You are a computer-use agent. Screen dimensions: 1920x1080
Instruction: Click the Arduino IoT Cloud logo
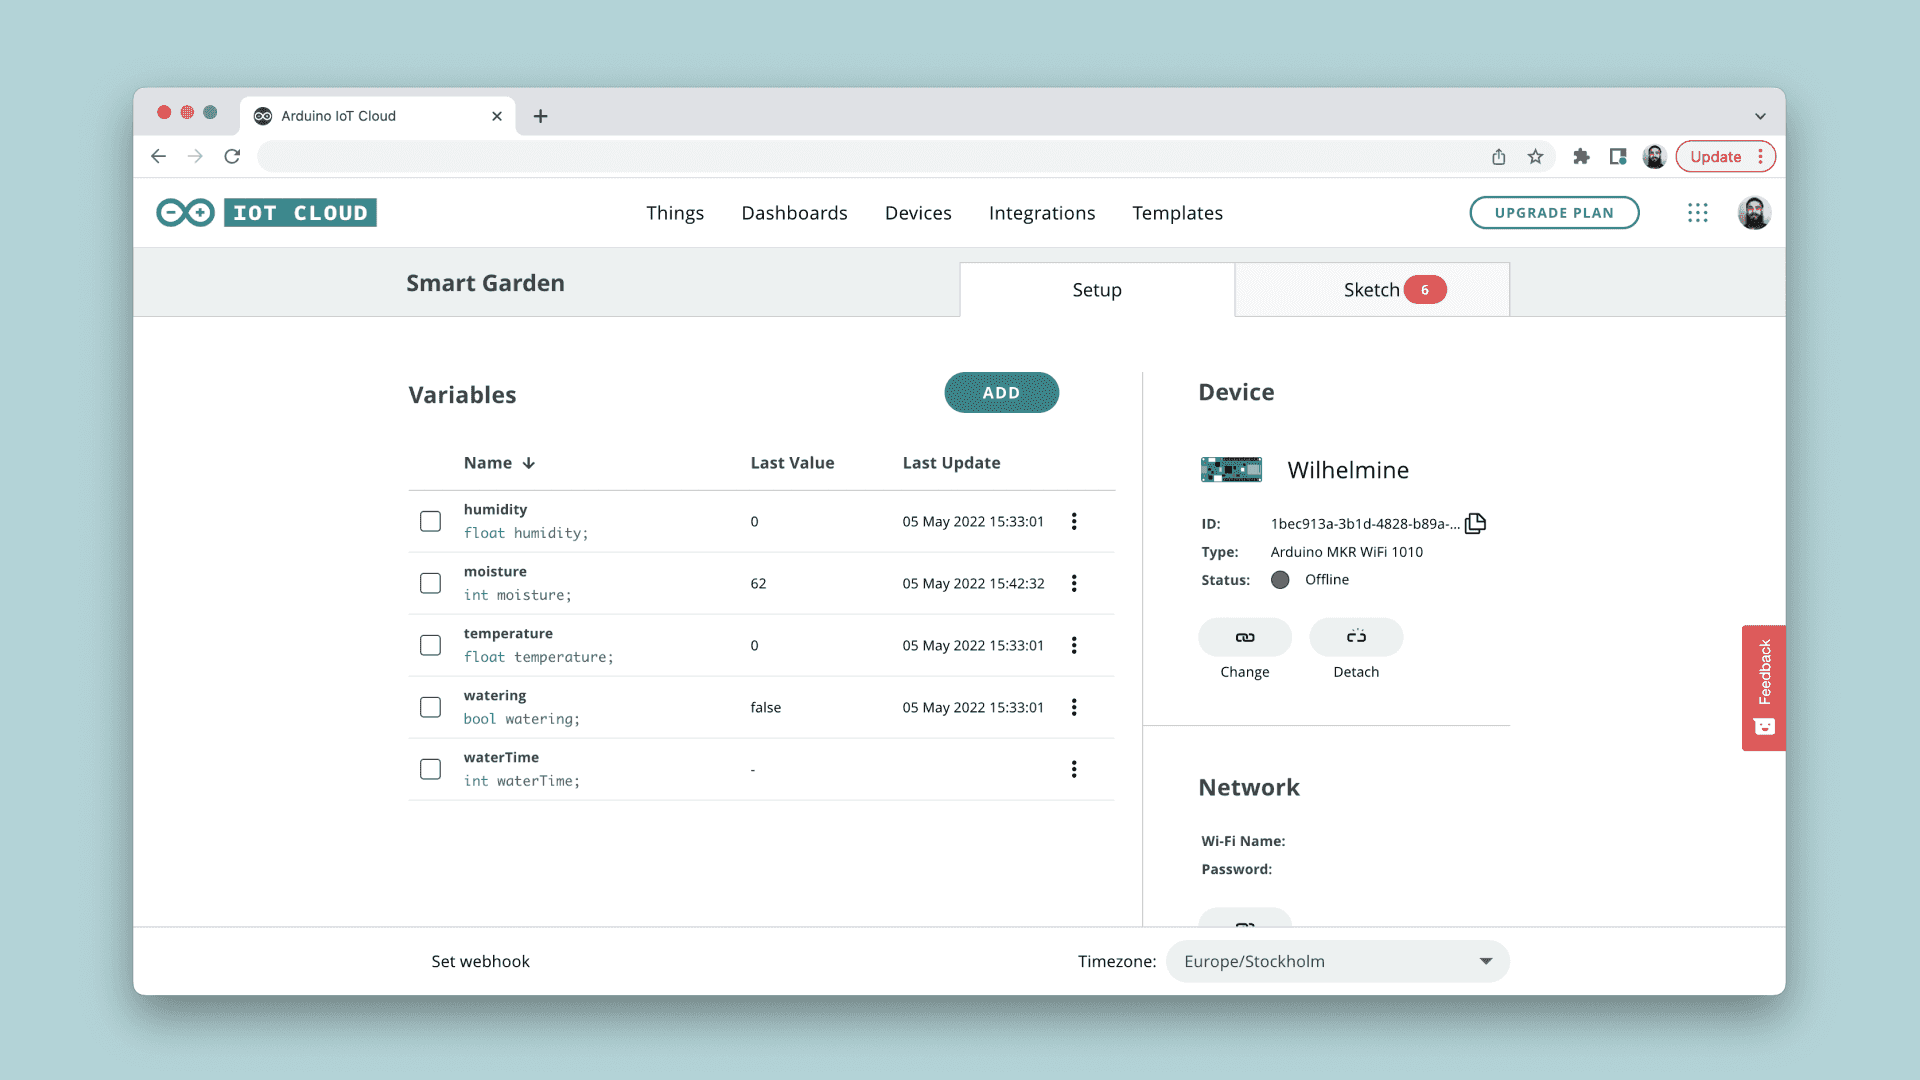click(x=266, y=213)
